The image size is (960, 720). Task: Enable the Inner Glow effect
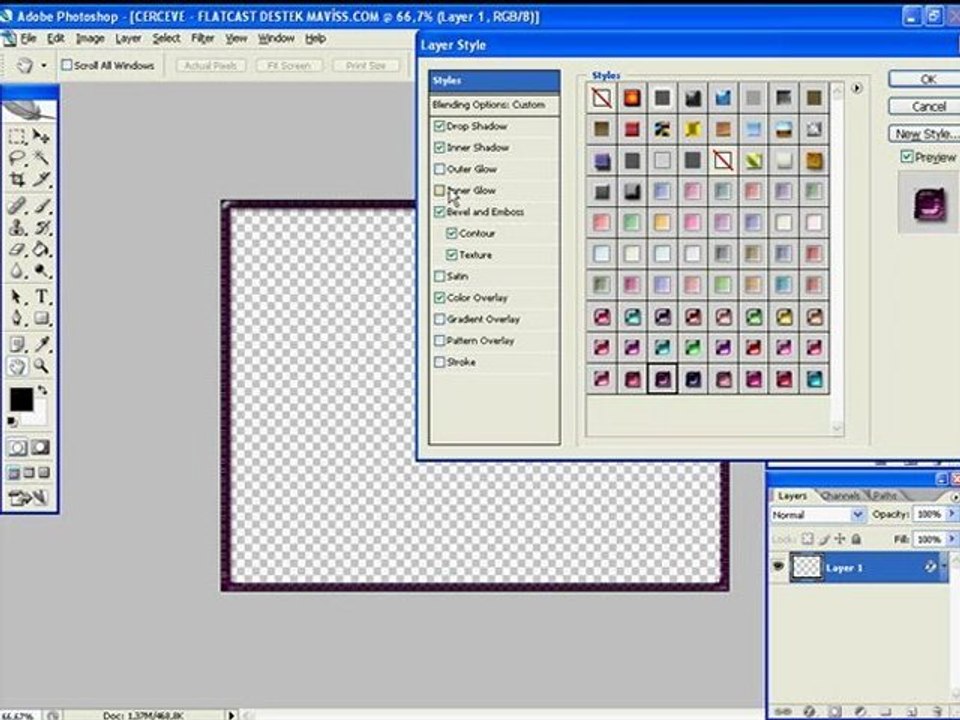[439, 190]
